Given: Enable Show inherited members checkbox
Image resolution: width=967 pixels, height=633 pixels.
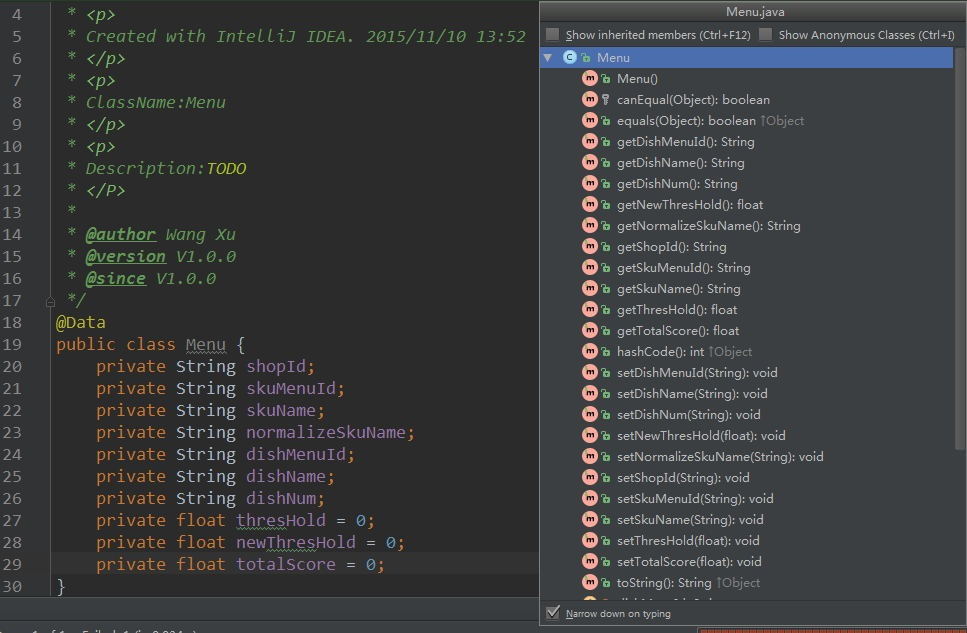Looking at the screenshot, I should [x=553, y=35].
